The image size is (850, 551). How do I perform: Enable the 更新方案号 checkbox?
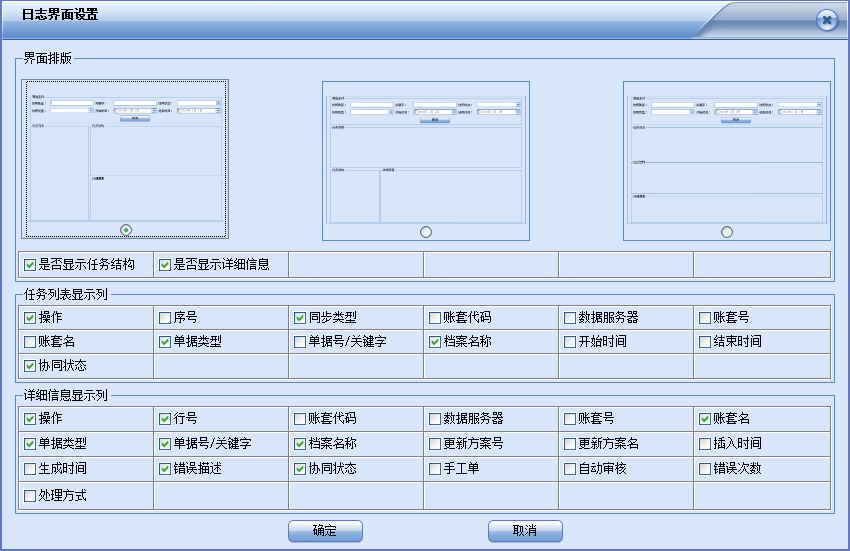pos(435,444)
